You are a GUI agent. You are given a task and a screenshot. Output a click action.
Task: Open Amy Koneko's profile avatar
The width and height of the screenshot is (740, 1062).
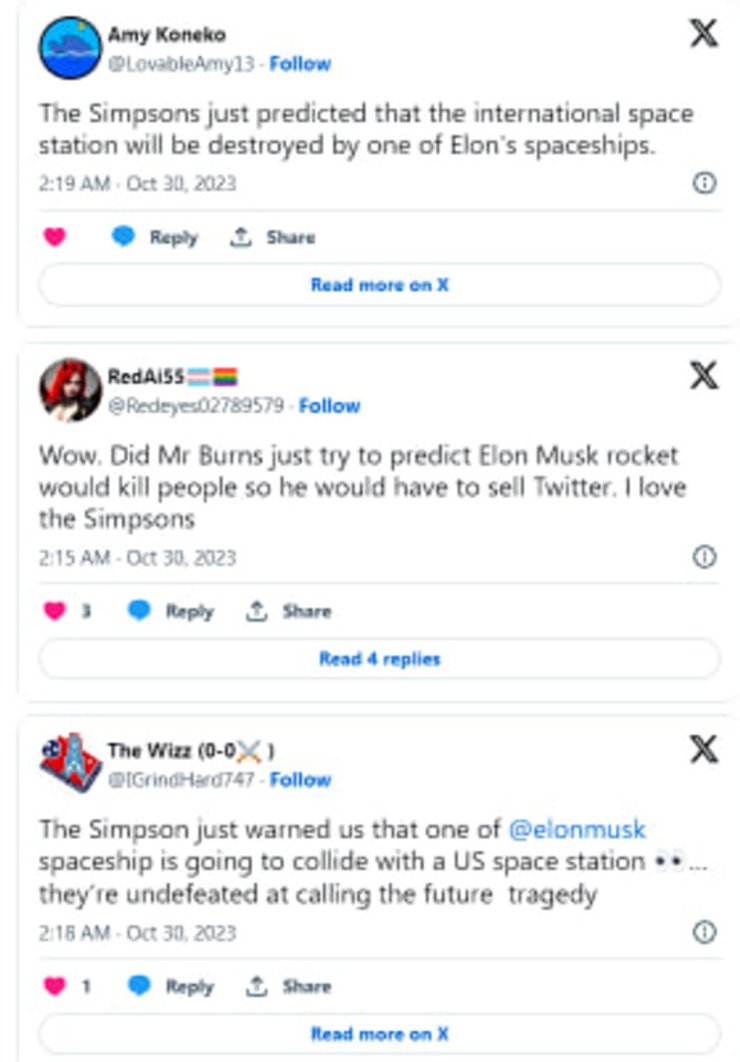tap(70, 47)
